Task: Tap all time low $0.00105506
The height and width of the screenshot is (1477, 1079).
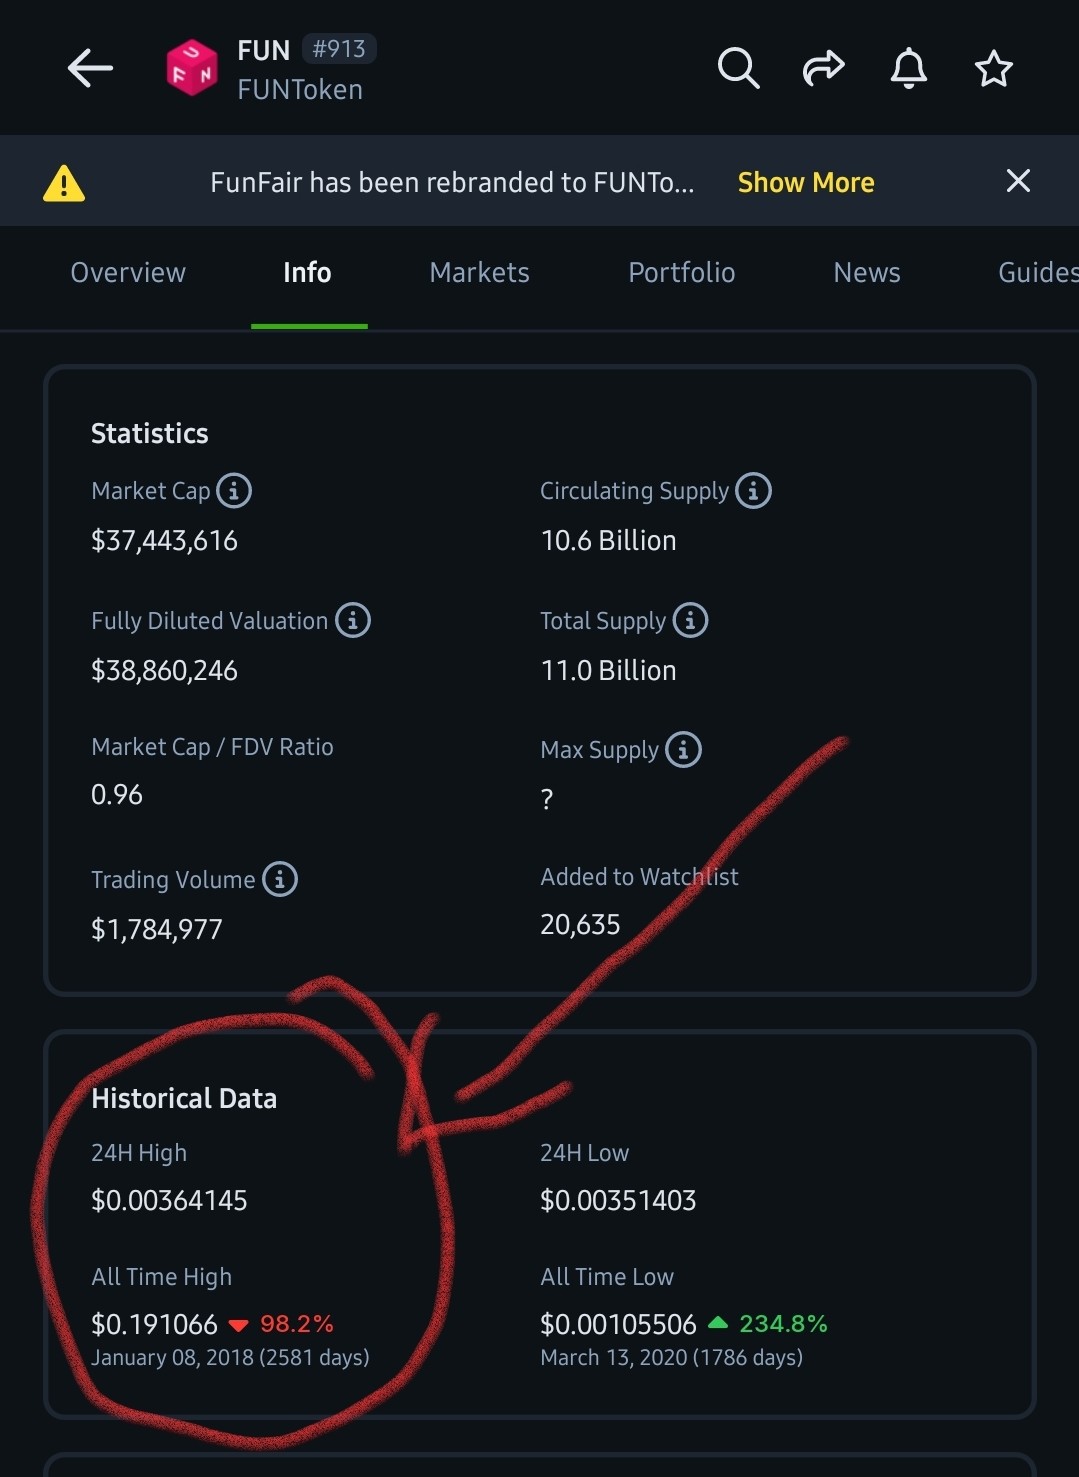Action: [618, 1325]
